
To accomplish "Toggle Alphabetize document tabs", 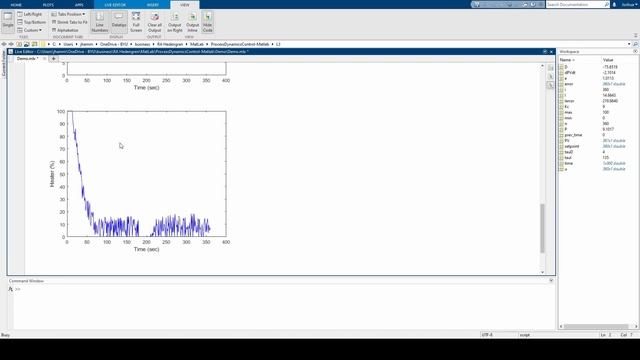I will pyautogui.click(x=65, y=30).
